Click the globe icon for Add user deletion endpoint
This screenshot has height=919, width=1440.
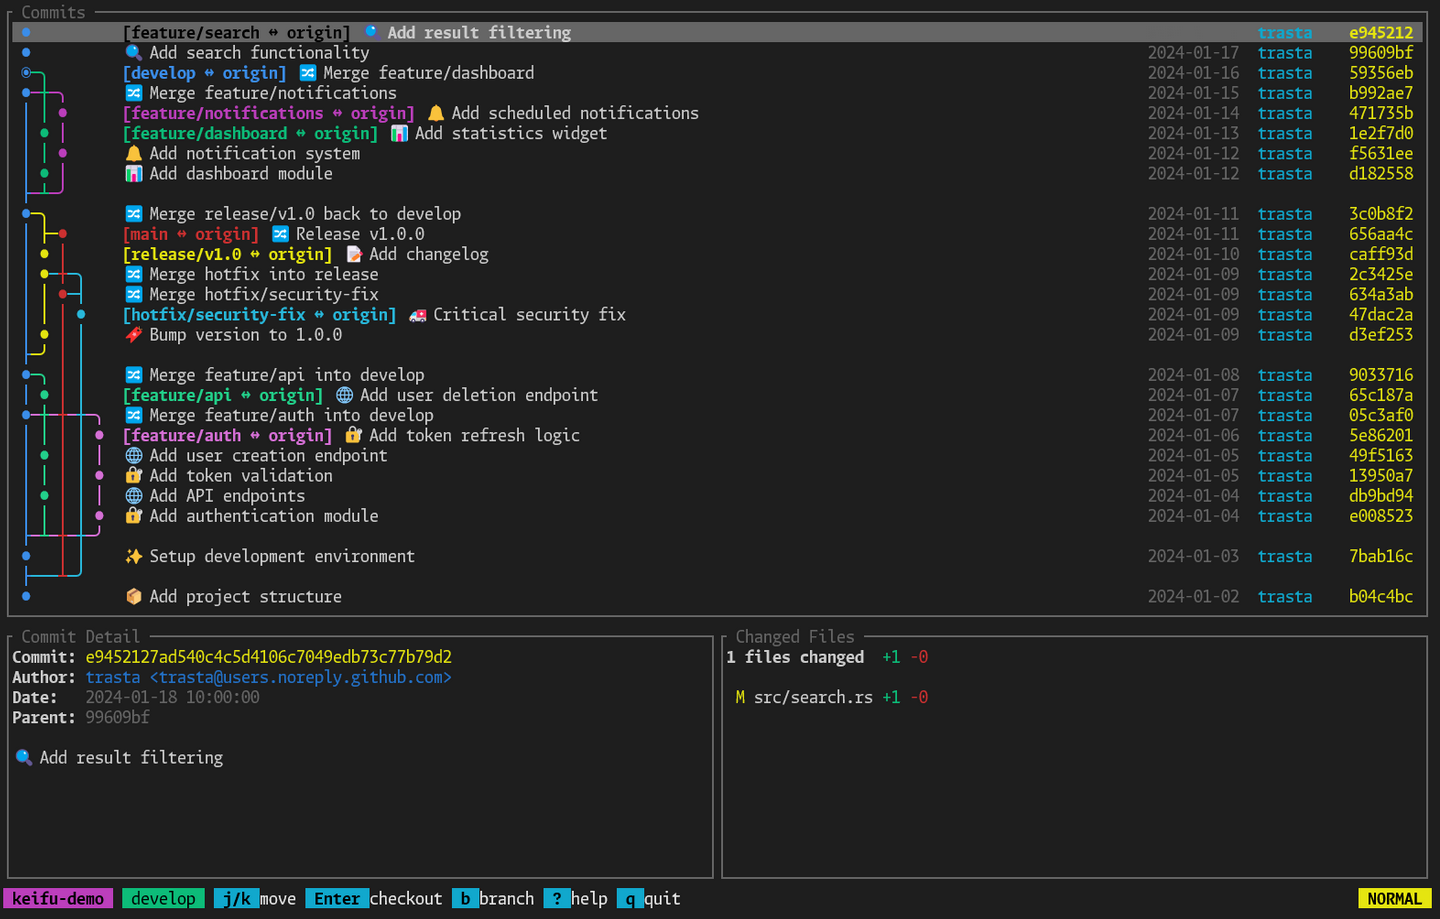[344, 395]
